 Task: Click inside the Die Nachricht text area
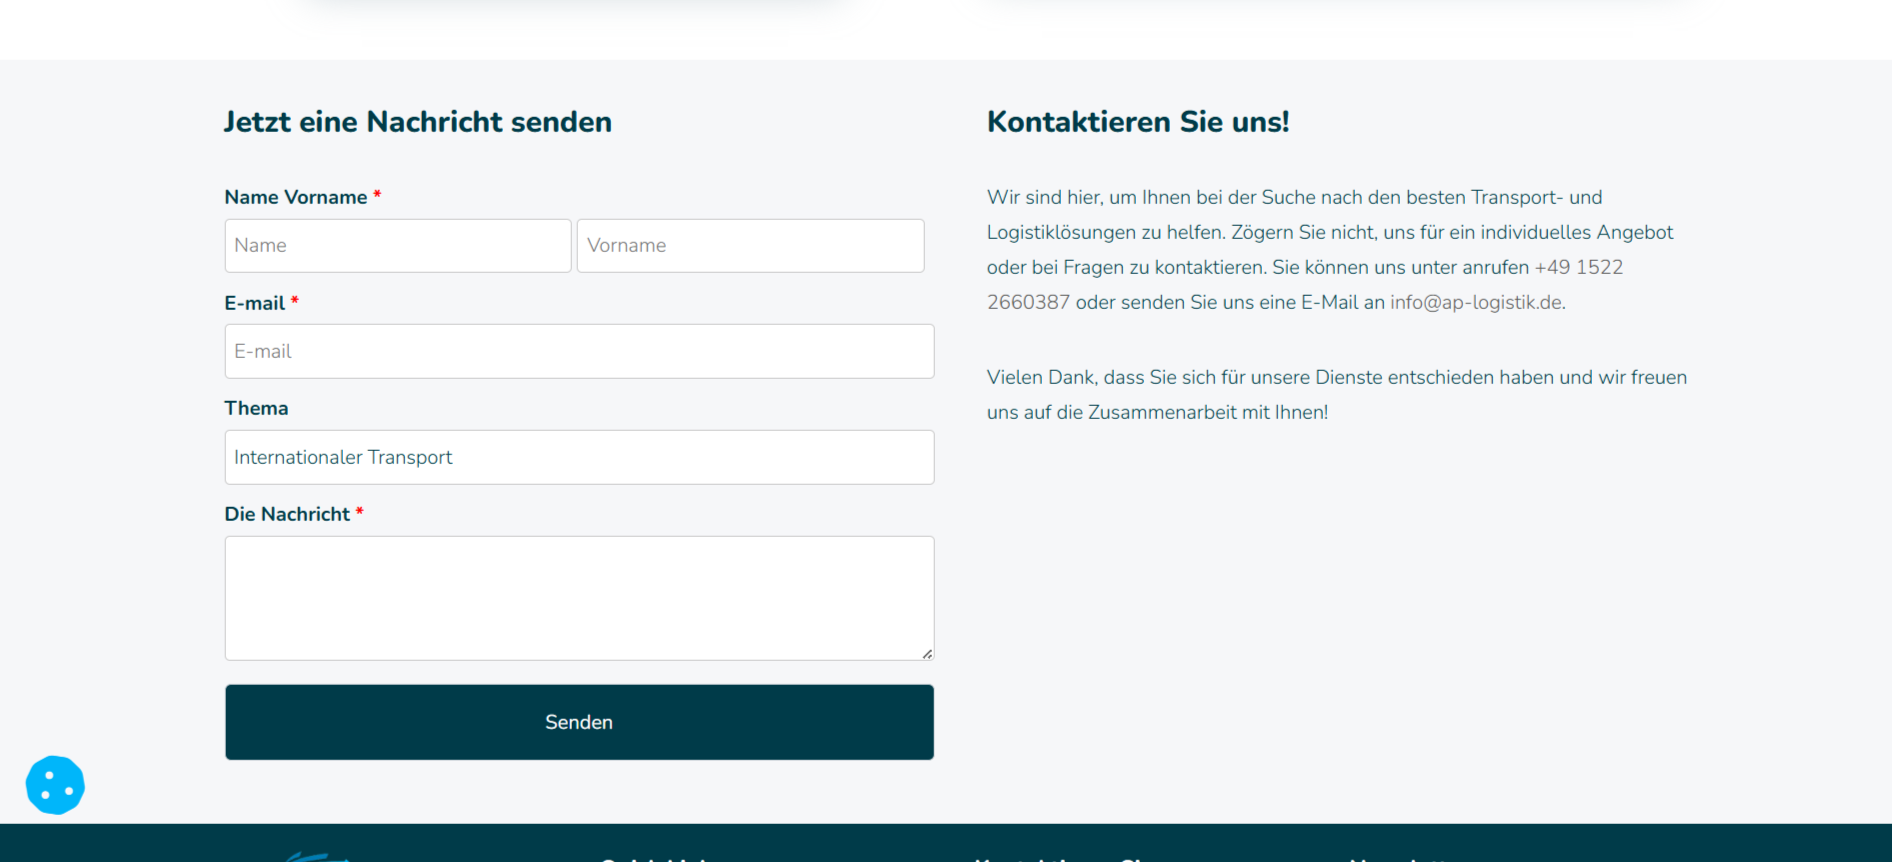click(579, 597)
